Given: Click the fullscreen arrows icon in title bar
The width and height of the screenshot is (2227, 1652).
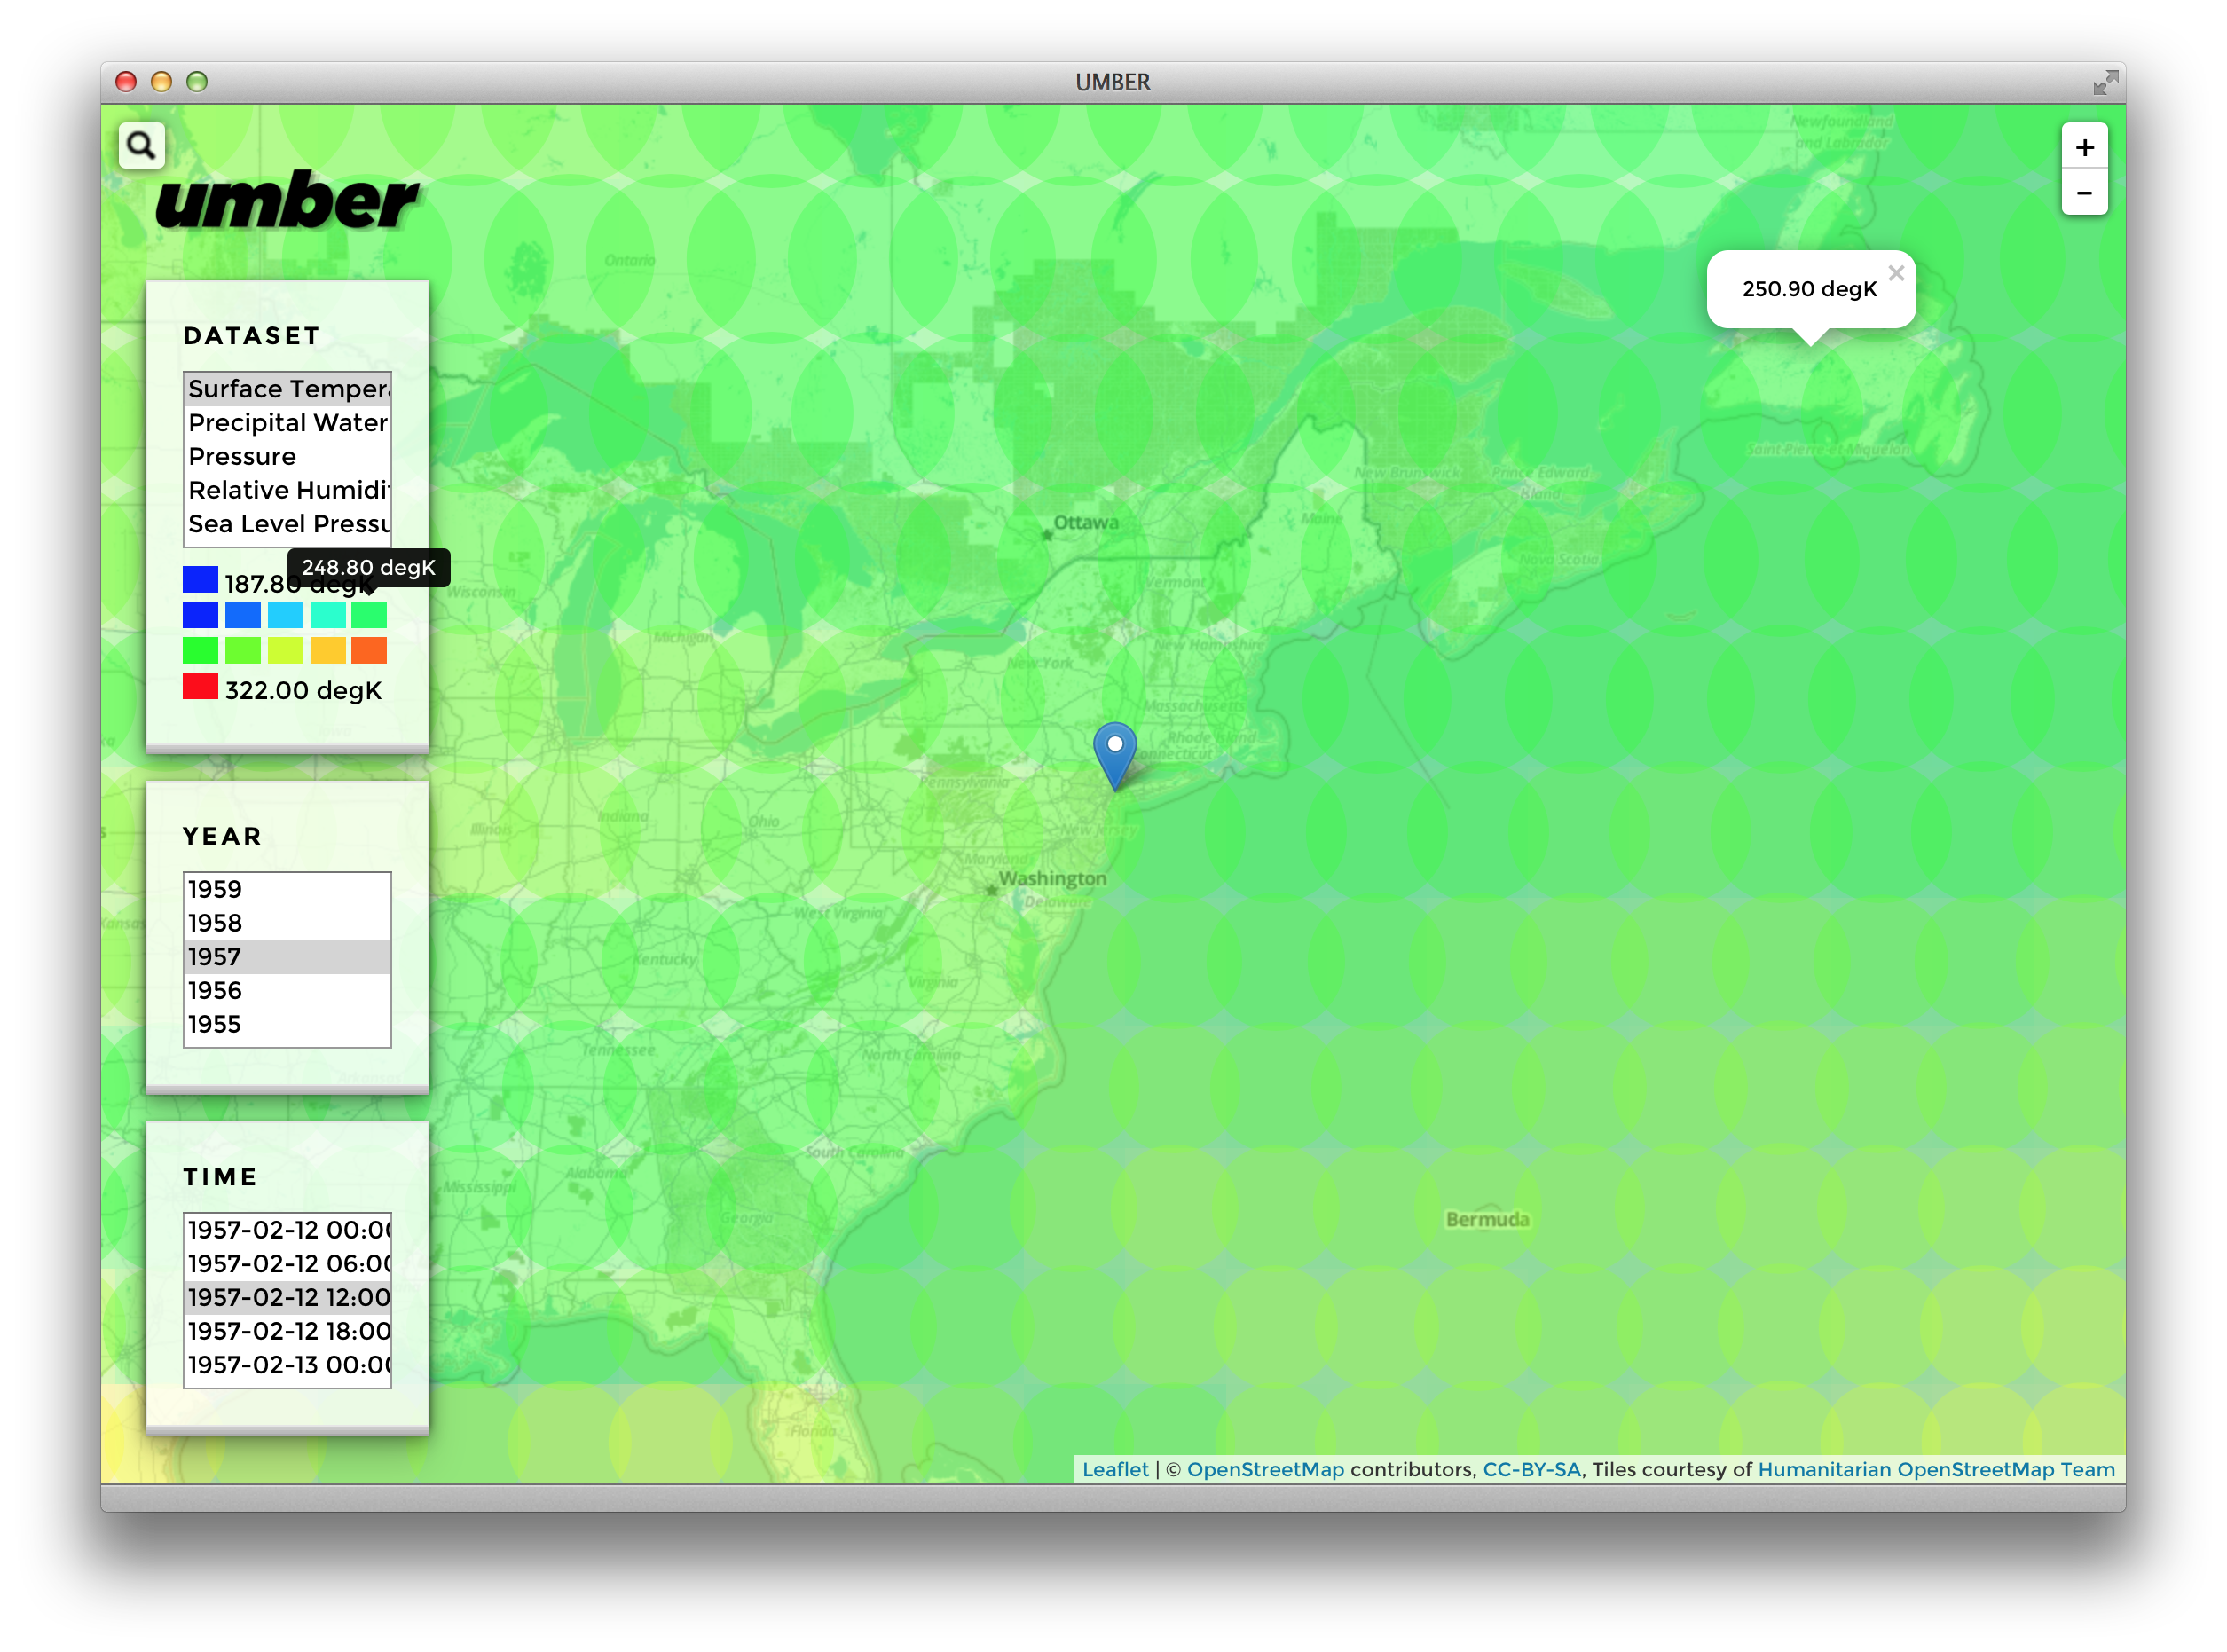Looking at the screenshot, I should [2105, 83].
